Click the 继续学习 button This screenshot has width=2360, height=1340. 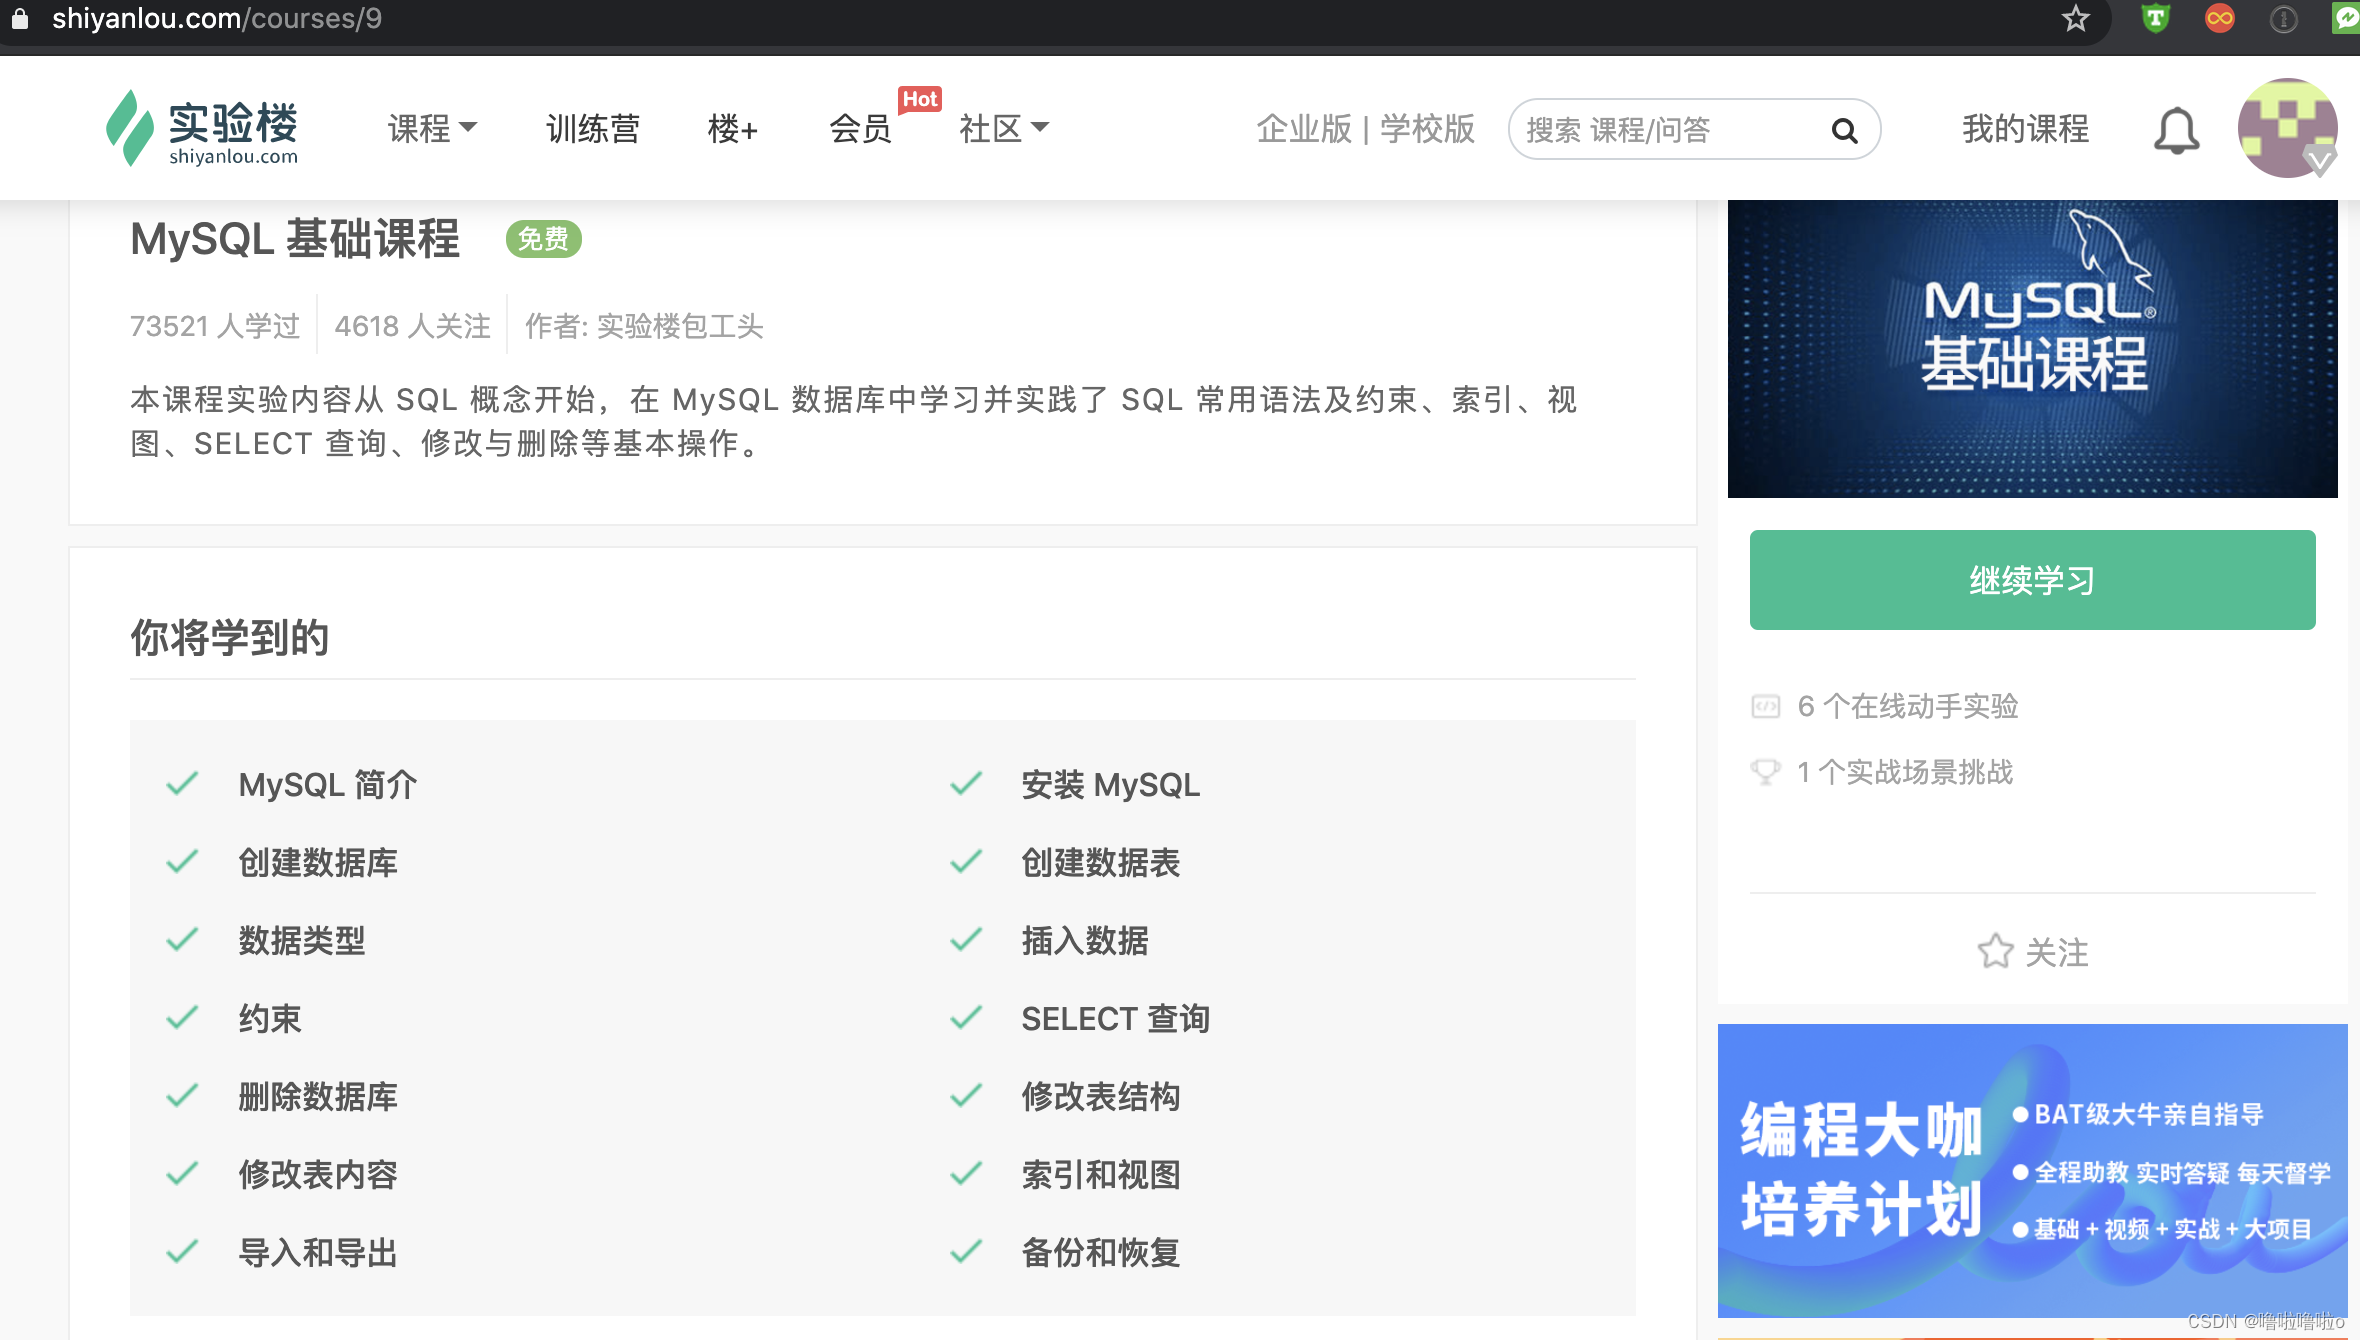pyautogui.click(x=2032, y=580)
